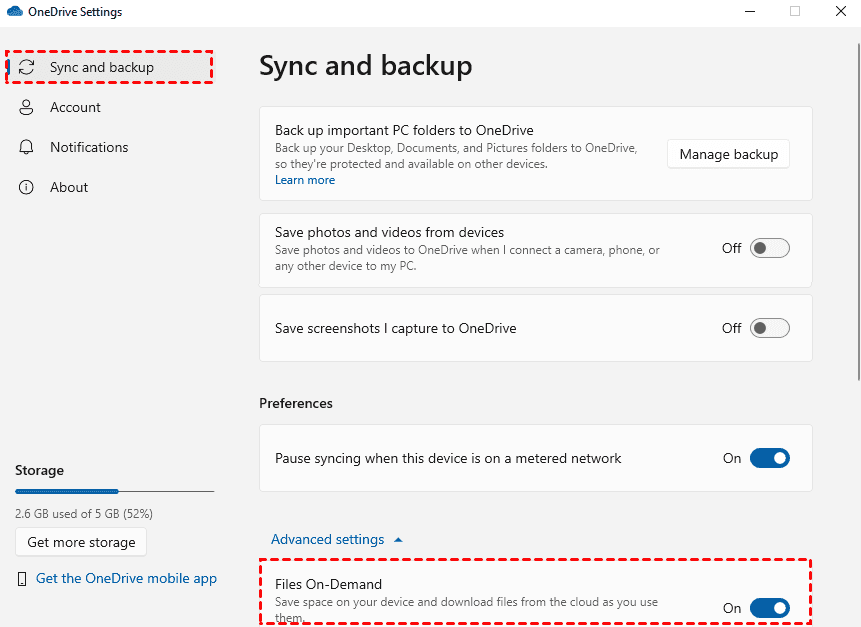861x627 pixels.
Task: Toggle Save photos and videos from devices
Action: pos(769,248)
